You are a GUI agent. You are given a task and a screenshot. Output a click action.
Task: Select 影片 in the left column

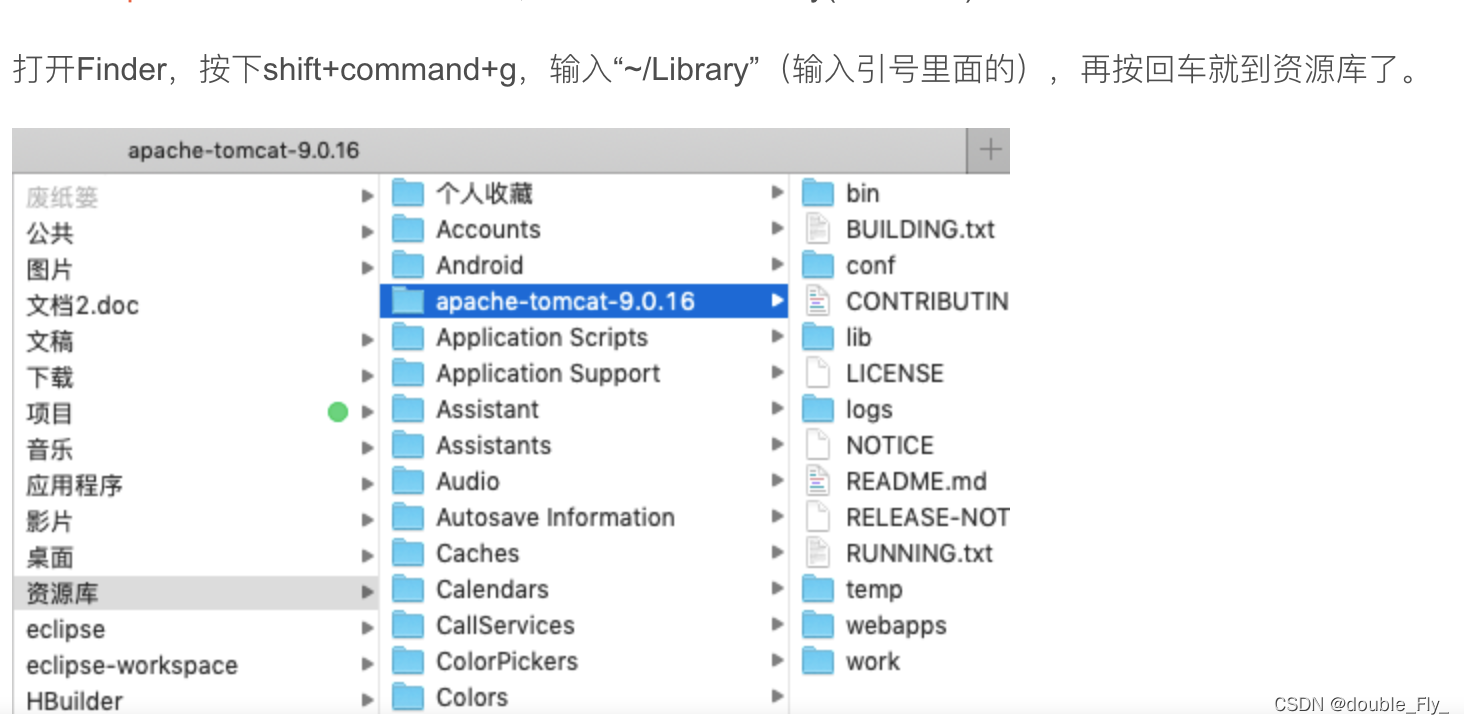click(x=49, y=521)
